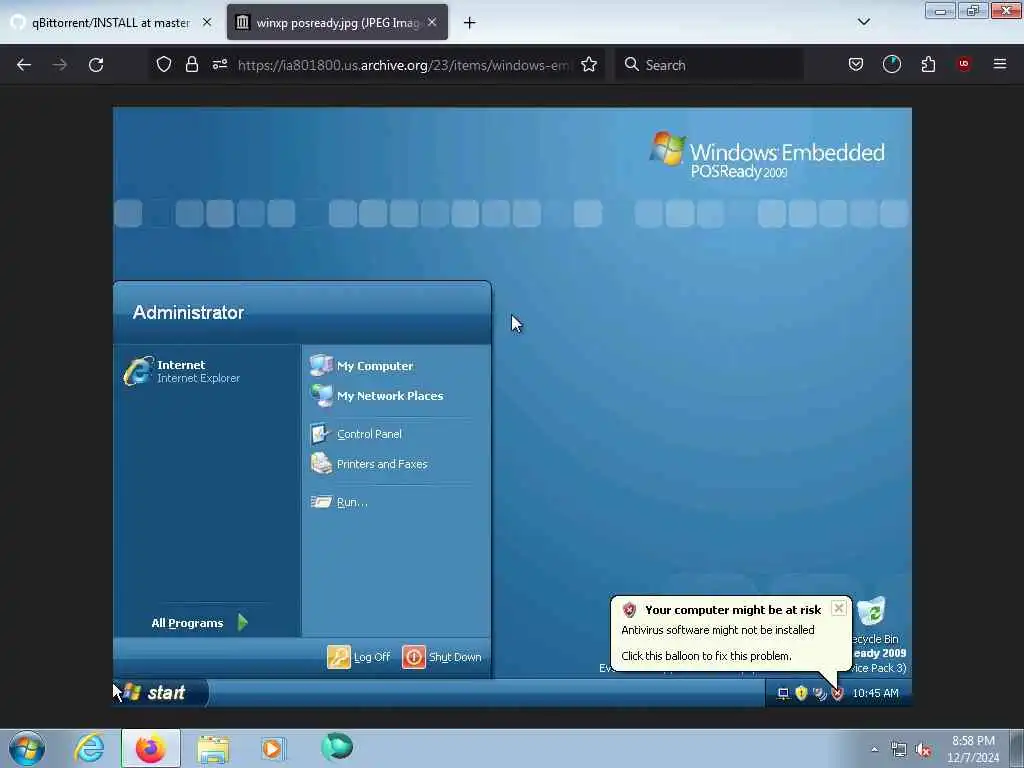Open Windows Explorer folder in taskbar
This screenshot has height=768, width=1024.
point(213,748)
